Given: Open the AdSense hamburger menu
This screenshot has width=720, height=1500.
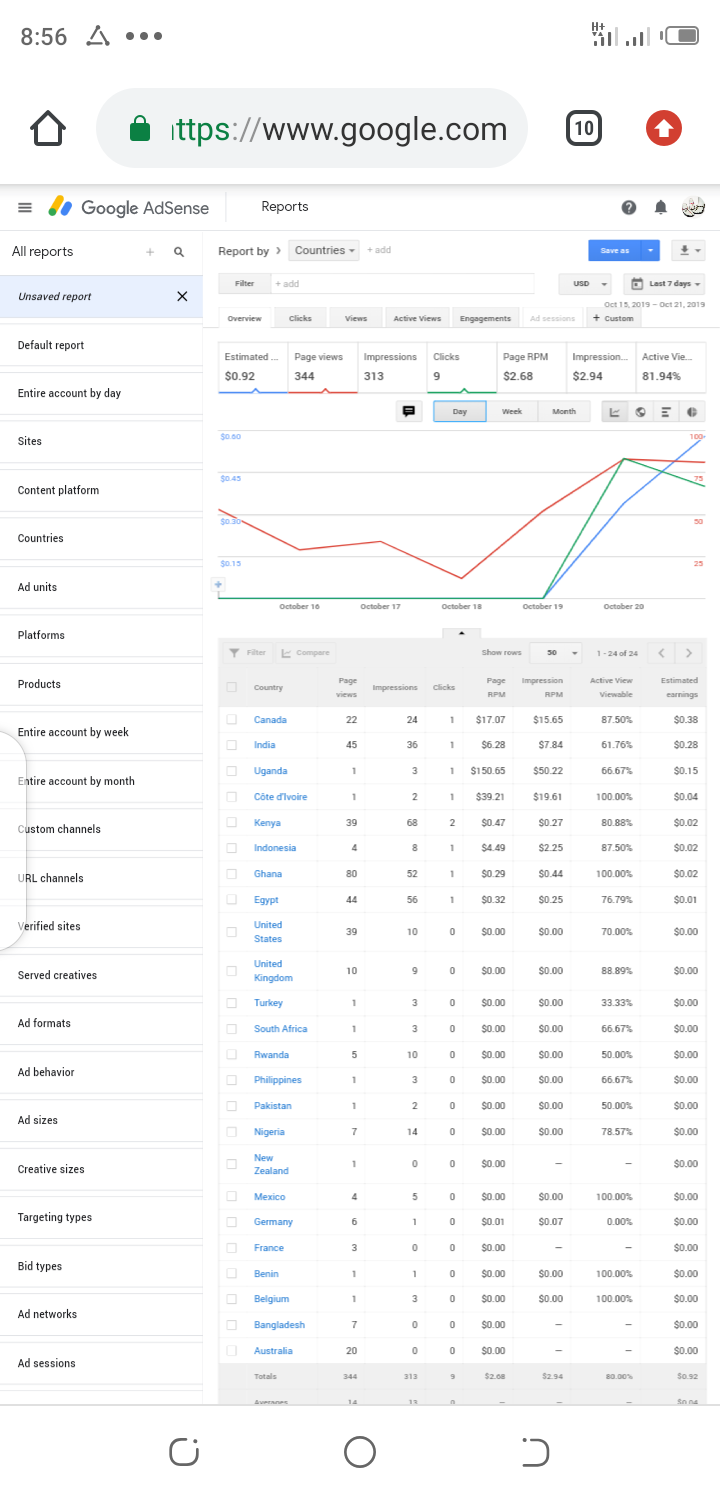Looking at the screenshot, I should (x=25, y=207).
